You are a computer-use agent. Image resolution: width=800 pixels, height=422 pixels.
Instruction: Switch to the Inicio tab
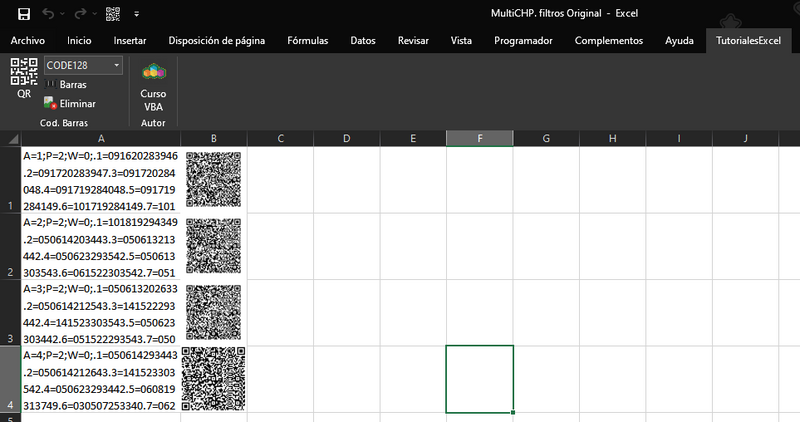tap(79, 41)
